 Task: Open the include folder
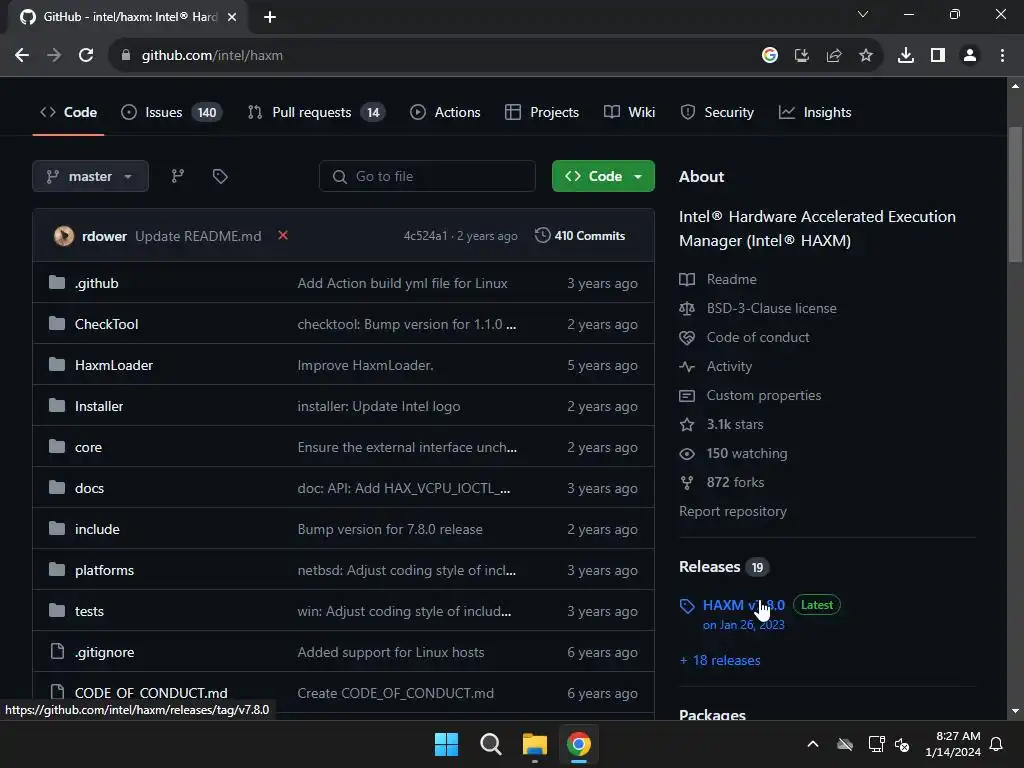point(97,530)
